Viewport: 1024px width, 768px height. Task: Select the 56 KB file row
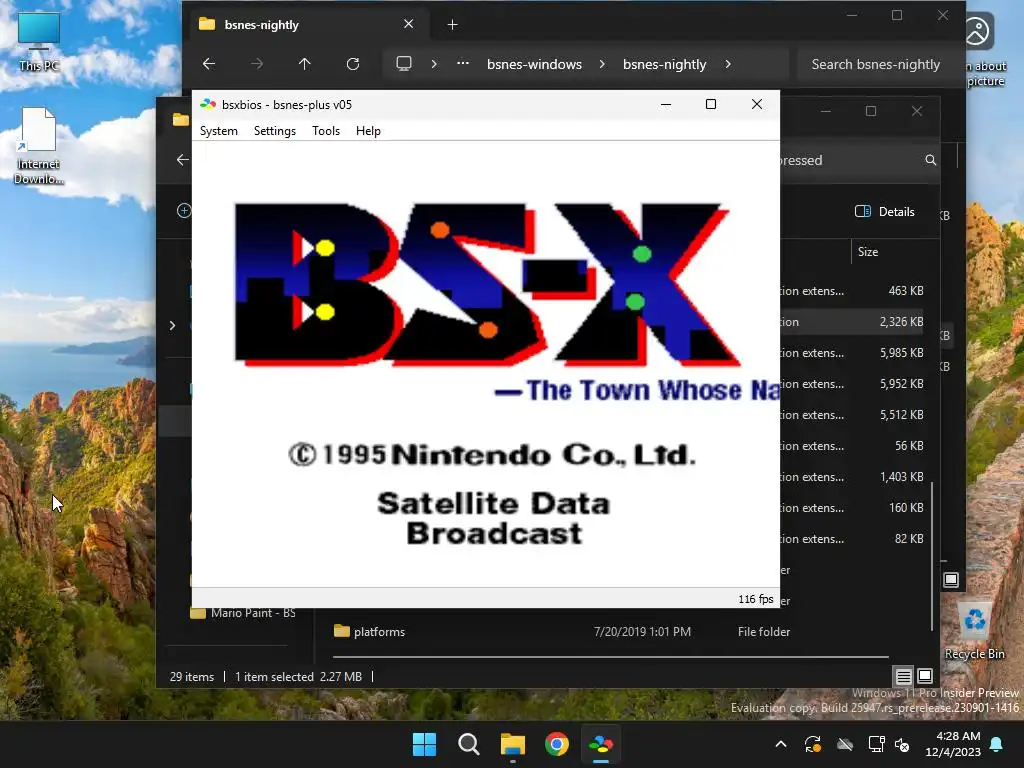852,446
